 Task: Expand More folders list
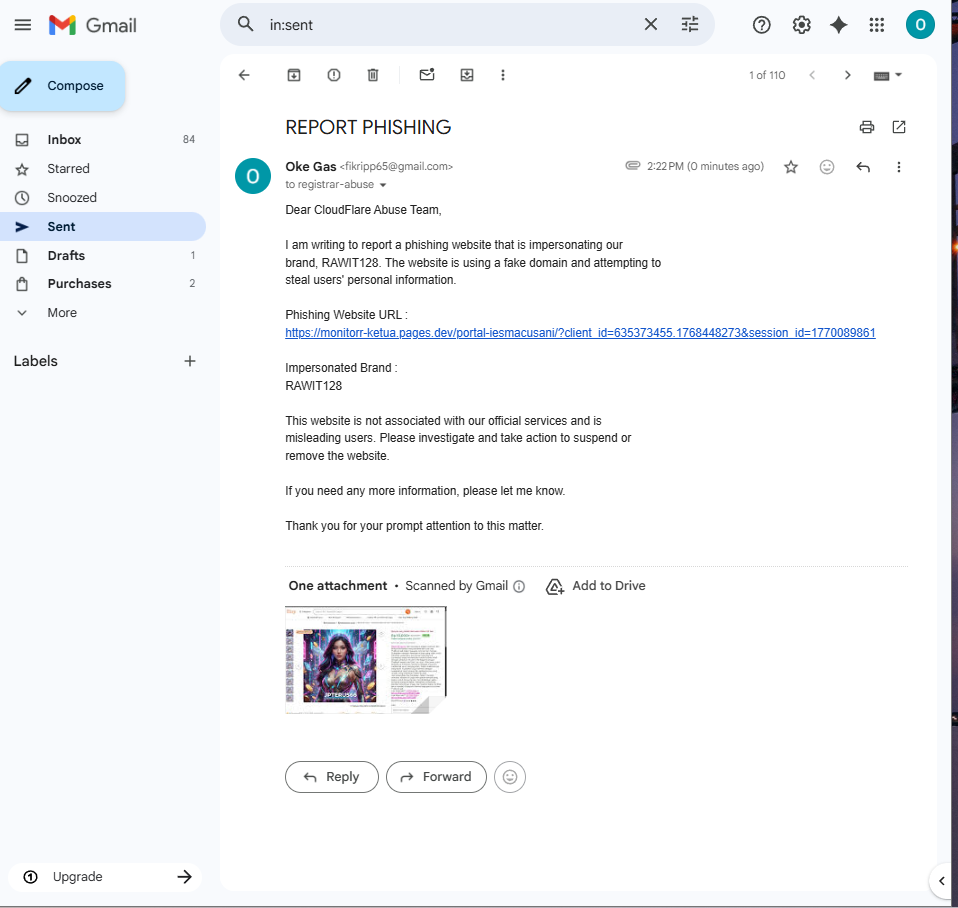click(103, 313)
